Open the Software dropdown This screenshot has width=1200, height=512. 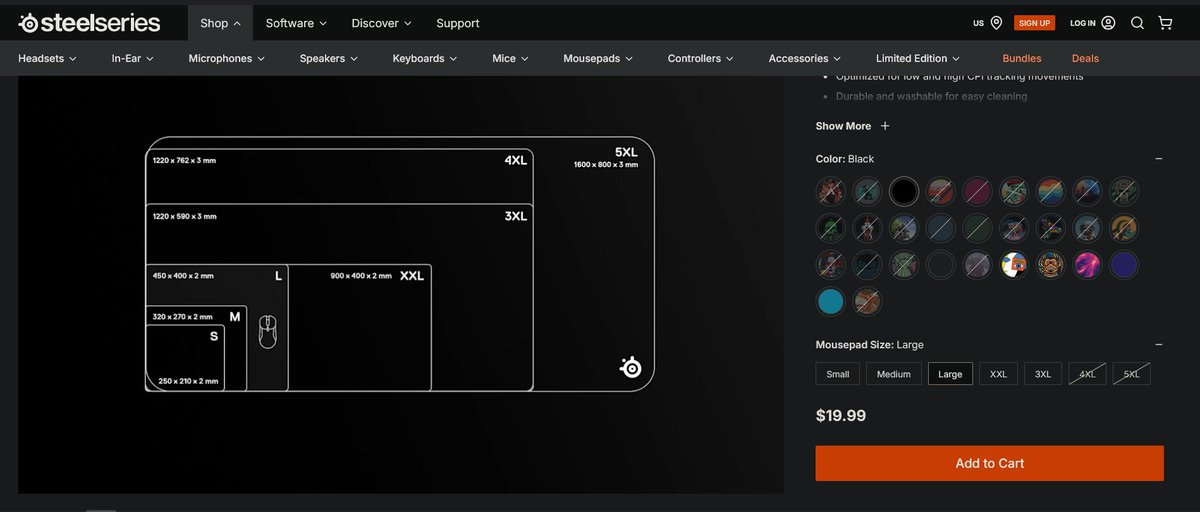[296, 23]
